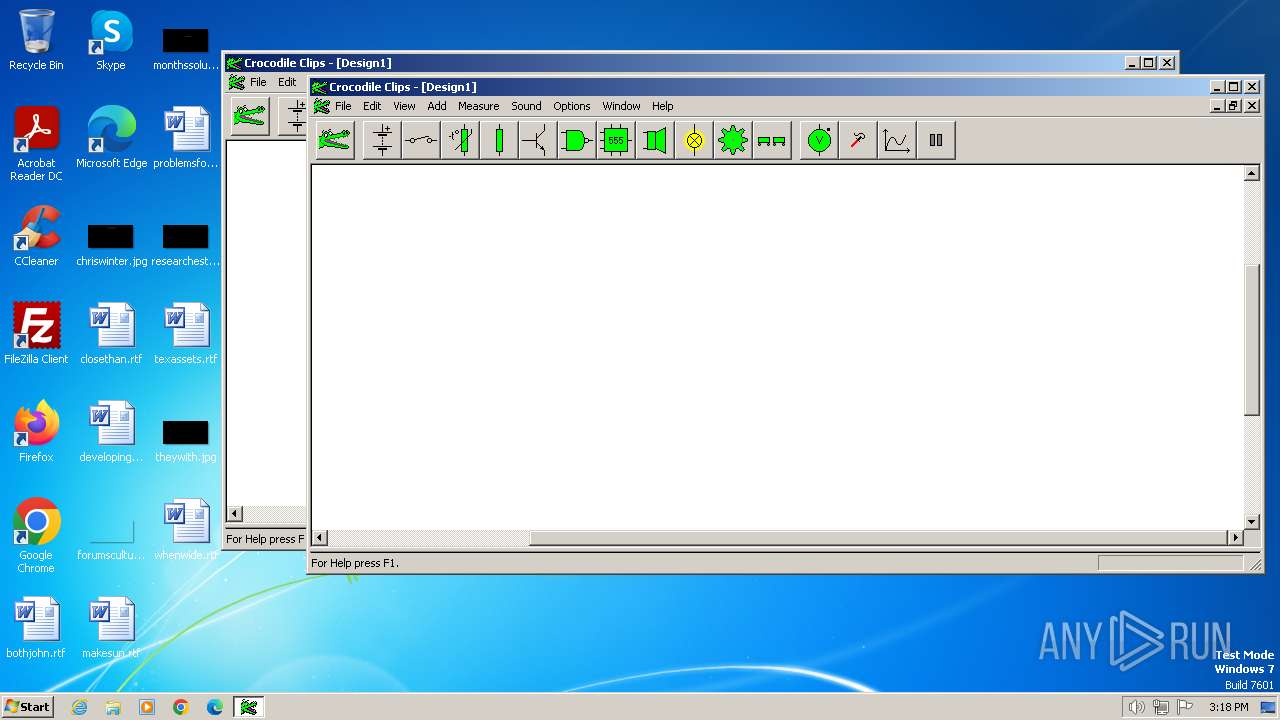Click crocodile toolbar icon in background window
This screenshot has width=1280, height=720.
click(250, 116)
